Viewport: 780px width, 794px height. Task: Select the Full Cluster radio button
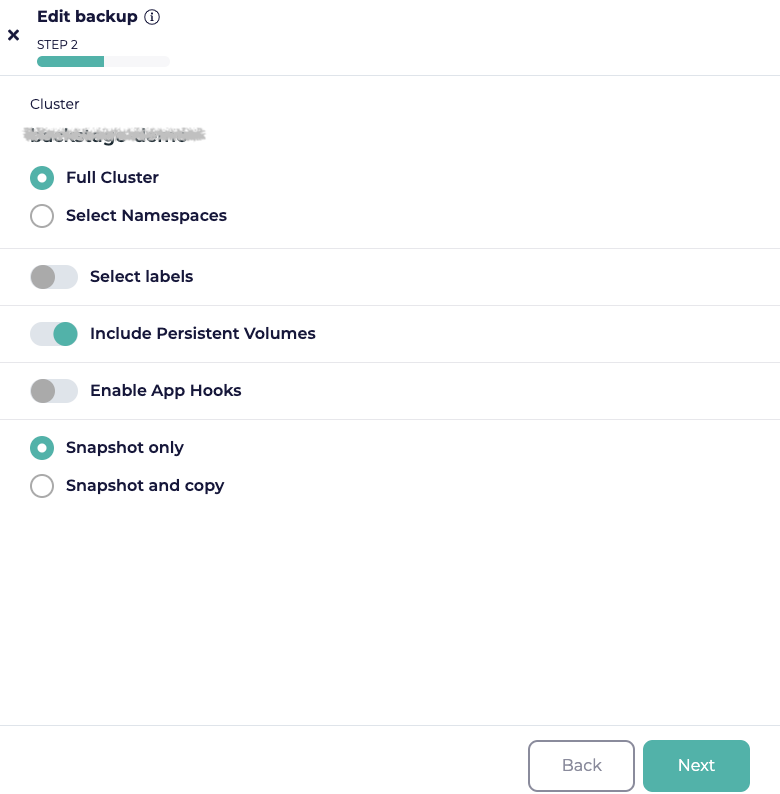coord(42,178)
